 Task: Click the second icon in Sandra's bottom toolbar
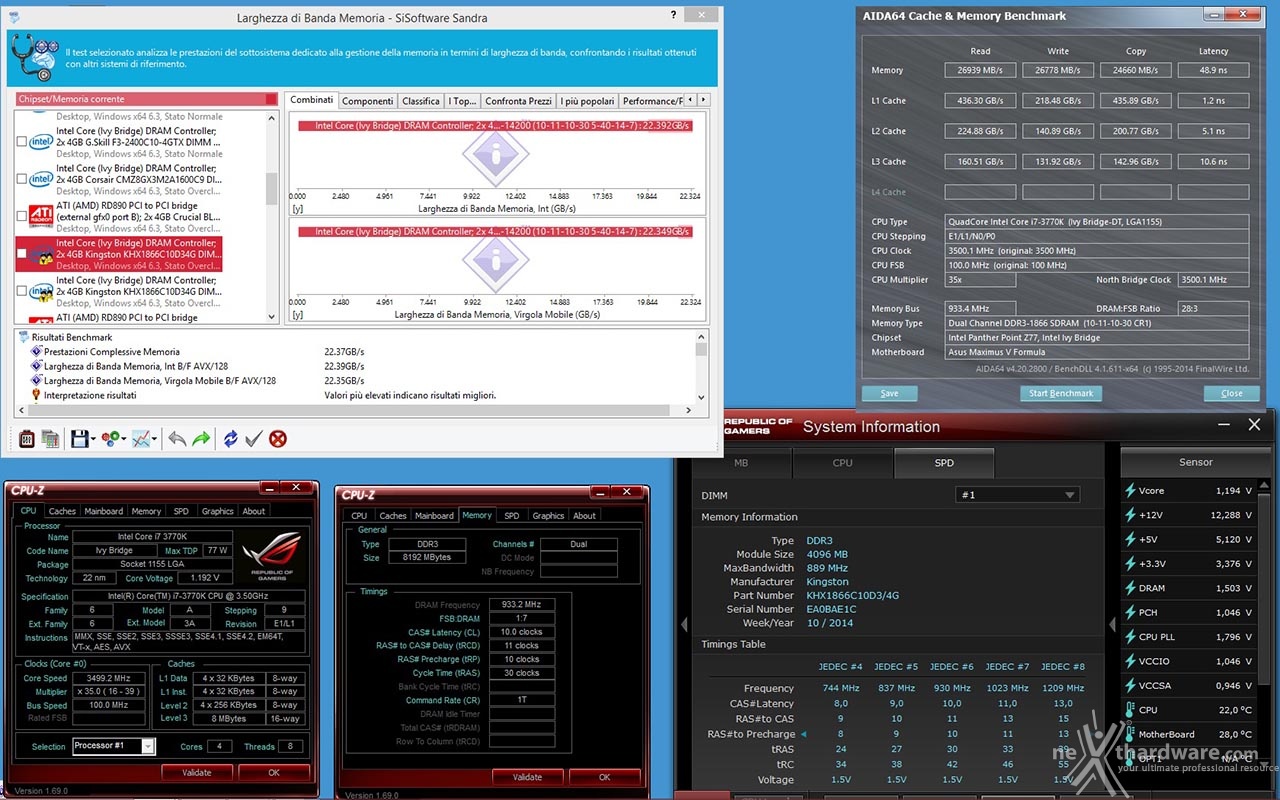(x=50, y=438)
